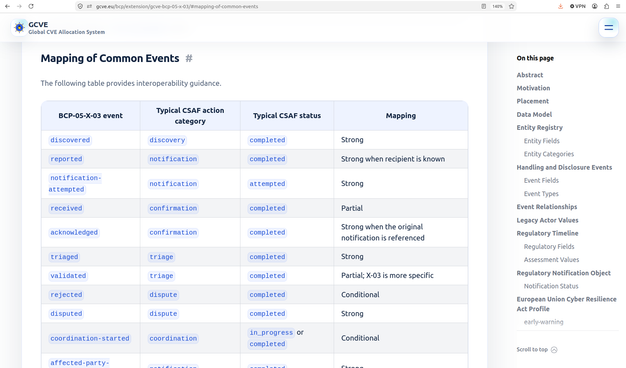This screenshot has width=626, height=368.
Task: Jump to Event Relationships section
Action: (x=547, y=207)
